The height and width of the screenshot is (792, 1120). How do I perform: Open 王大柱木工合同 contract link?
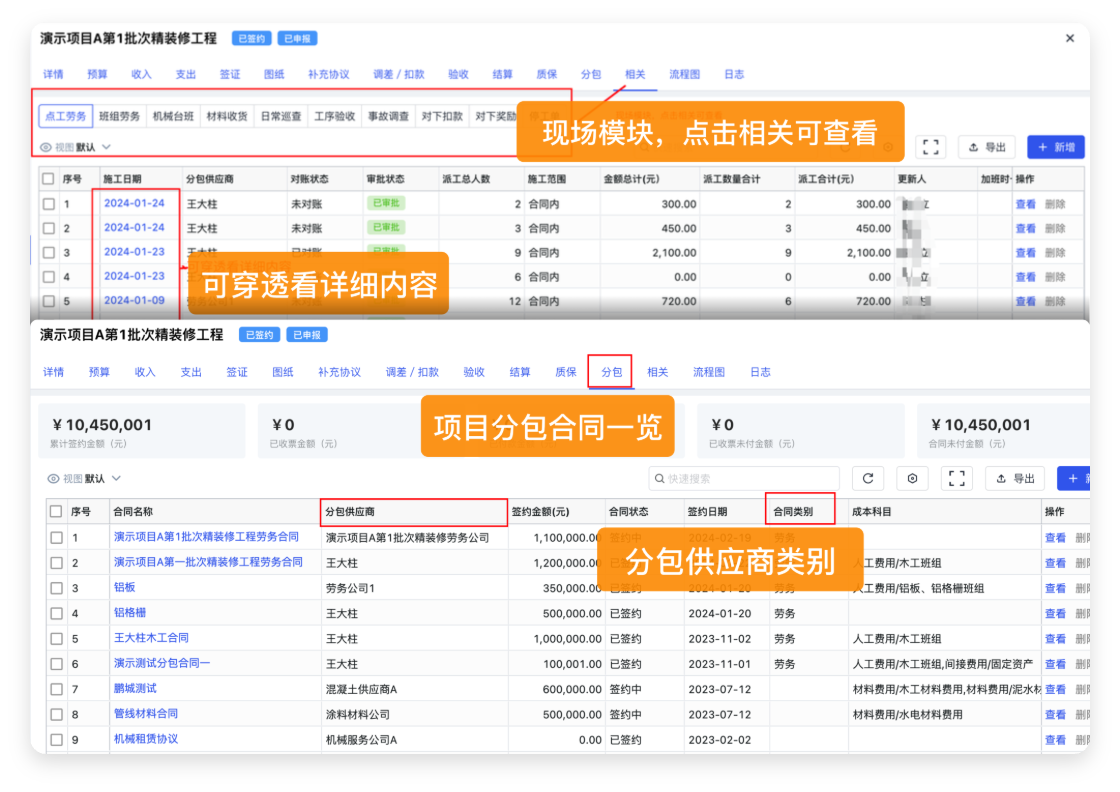pyautogui.click(x=151, y=638)
